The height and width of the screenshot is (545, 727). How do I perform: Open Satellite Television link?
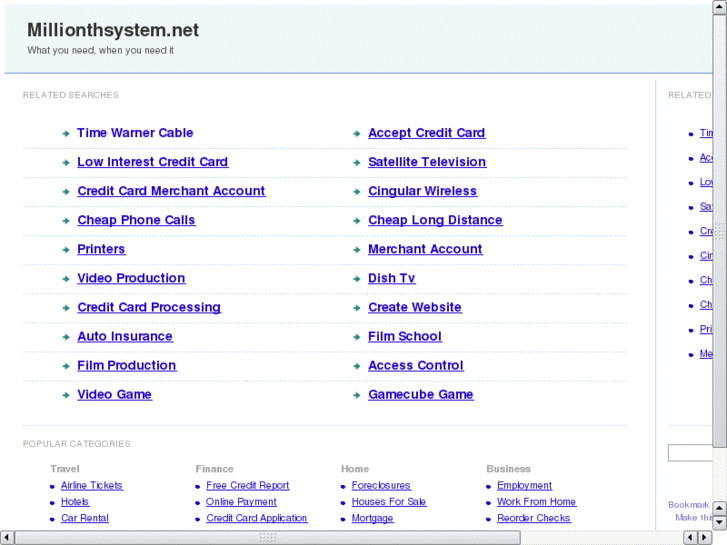click(x=427, y=162)
